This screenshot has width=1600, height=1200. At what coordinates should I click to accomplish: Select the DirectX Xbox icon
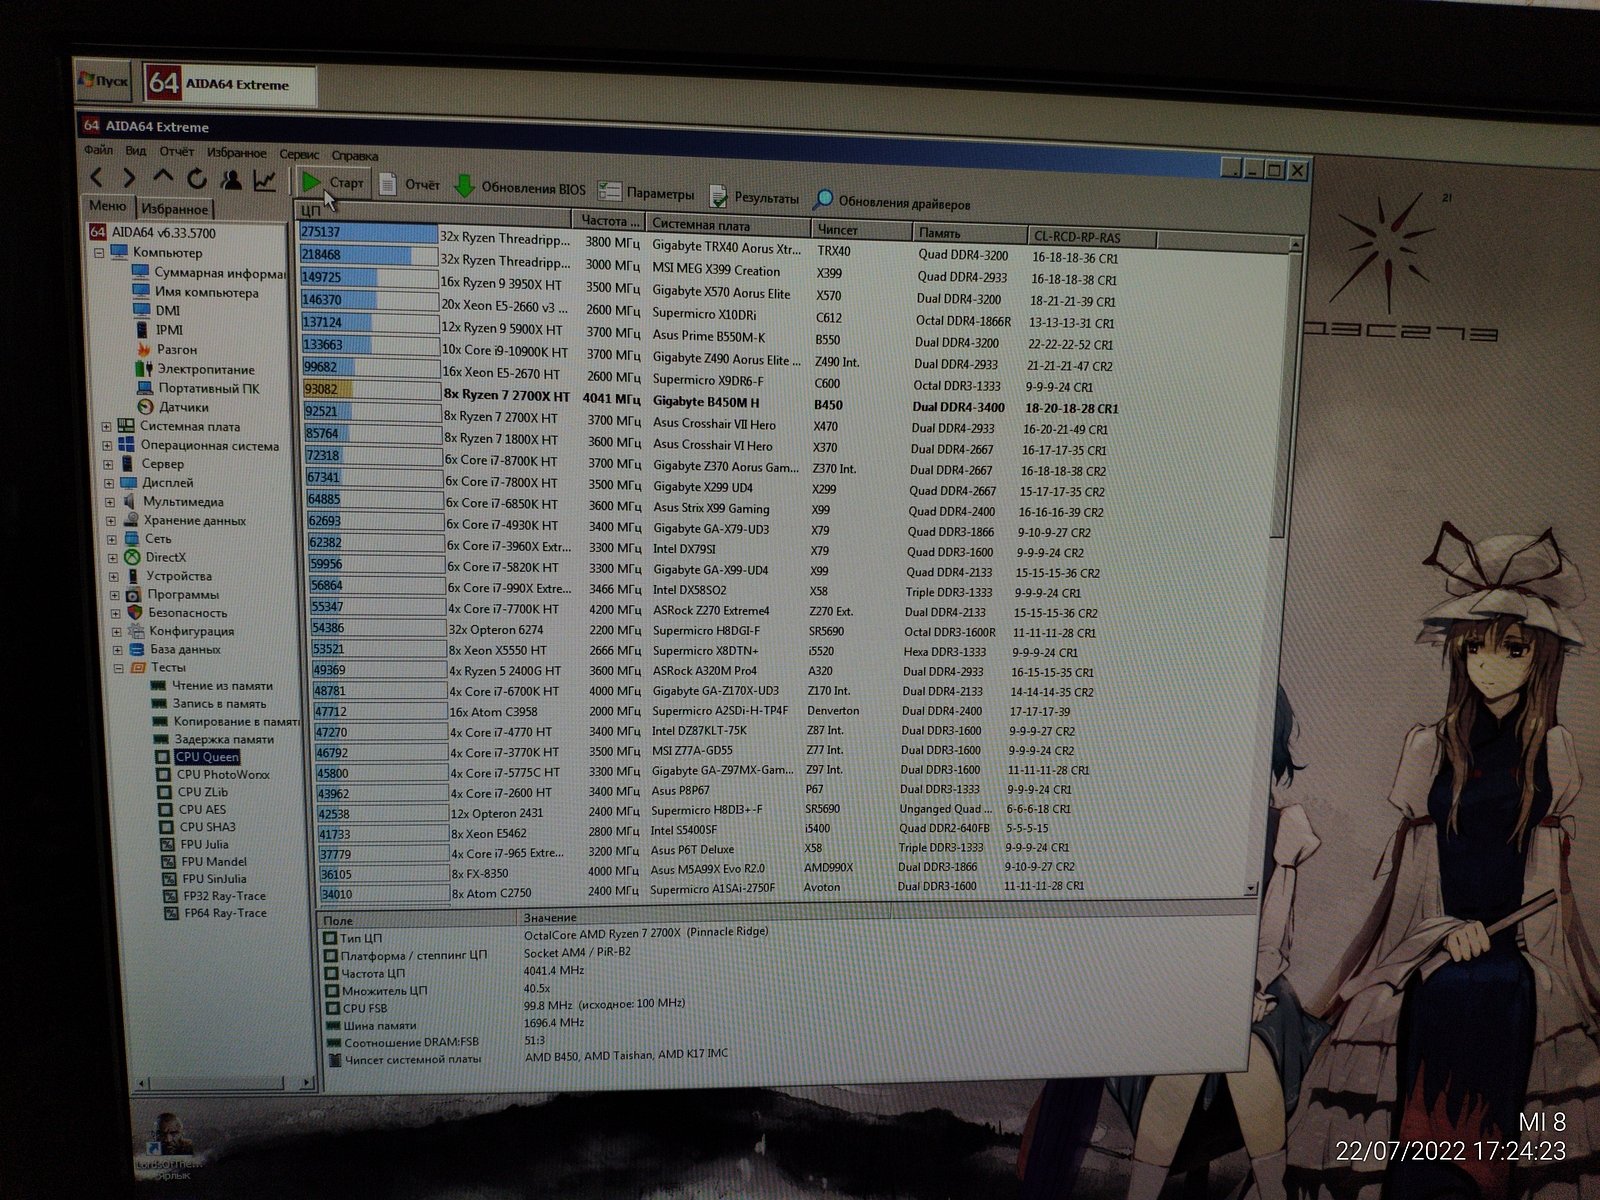[132, 557]
